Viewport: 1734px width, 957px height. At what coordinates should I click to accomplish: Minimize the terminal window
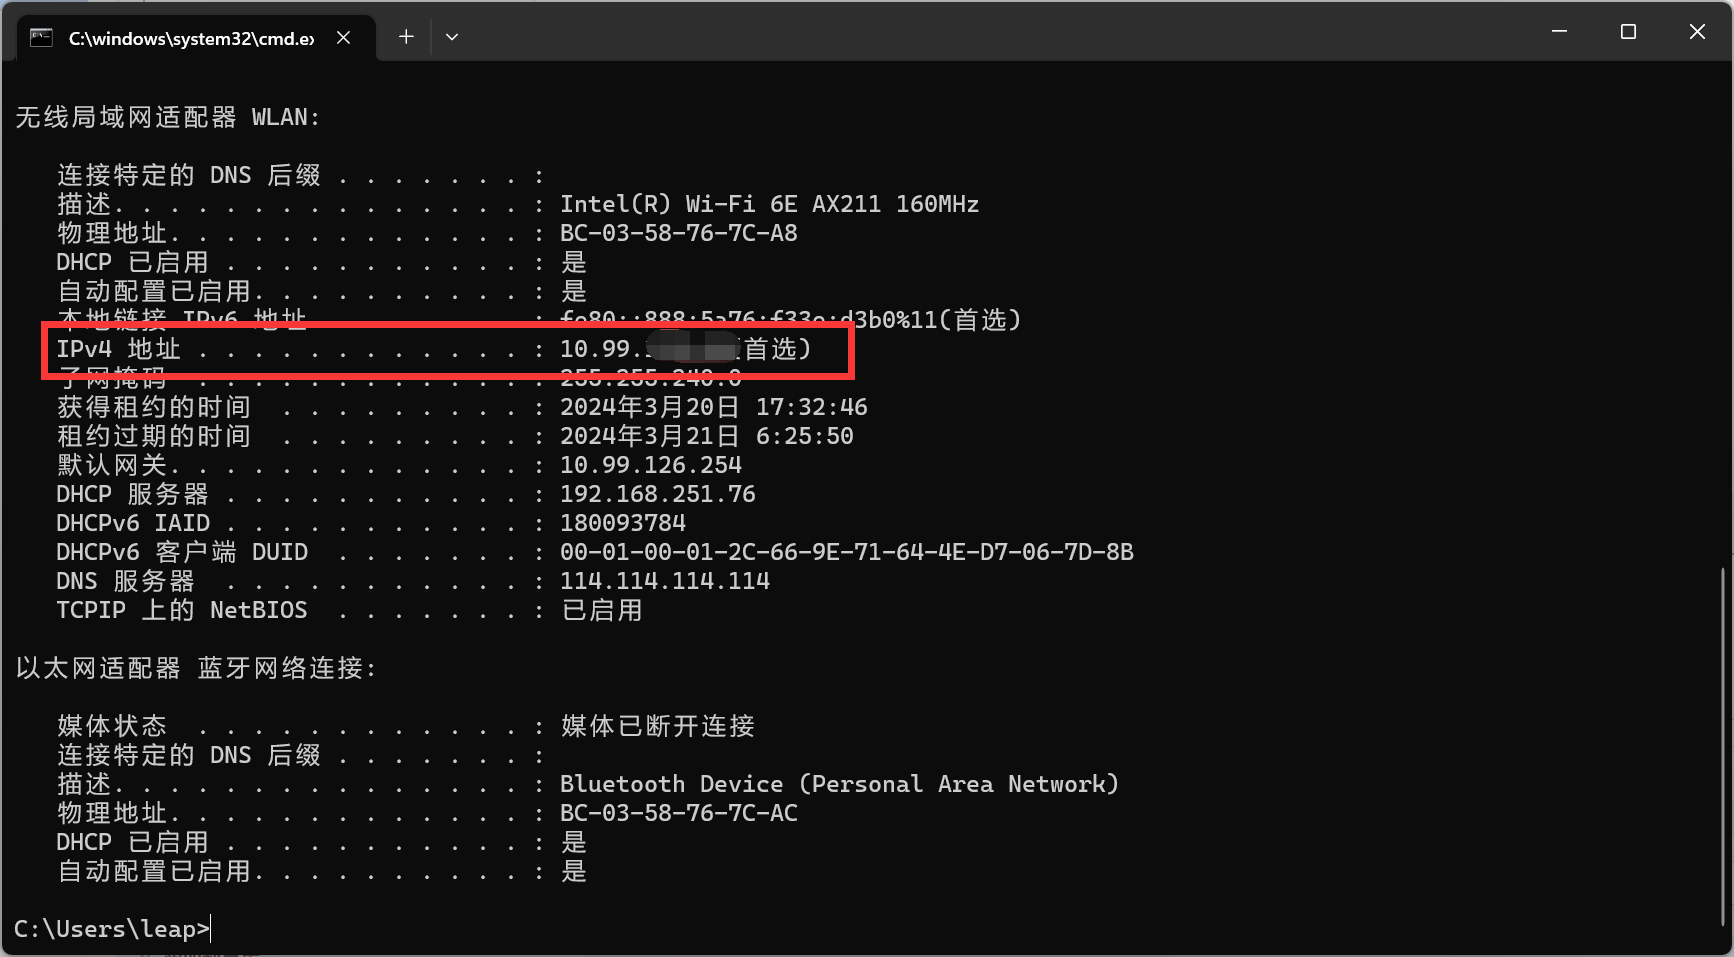[1559, 32]
